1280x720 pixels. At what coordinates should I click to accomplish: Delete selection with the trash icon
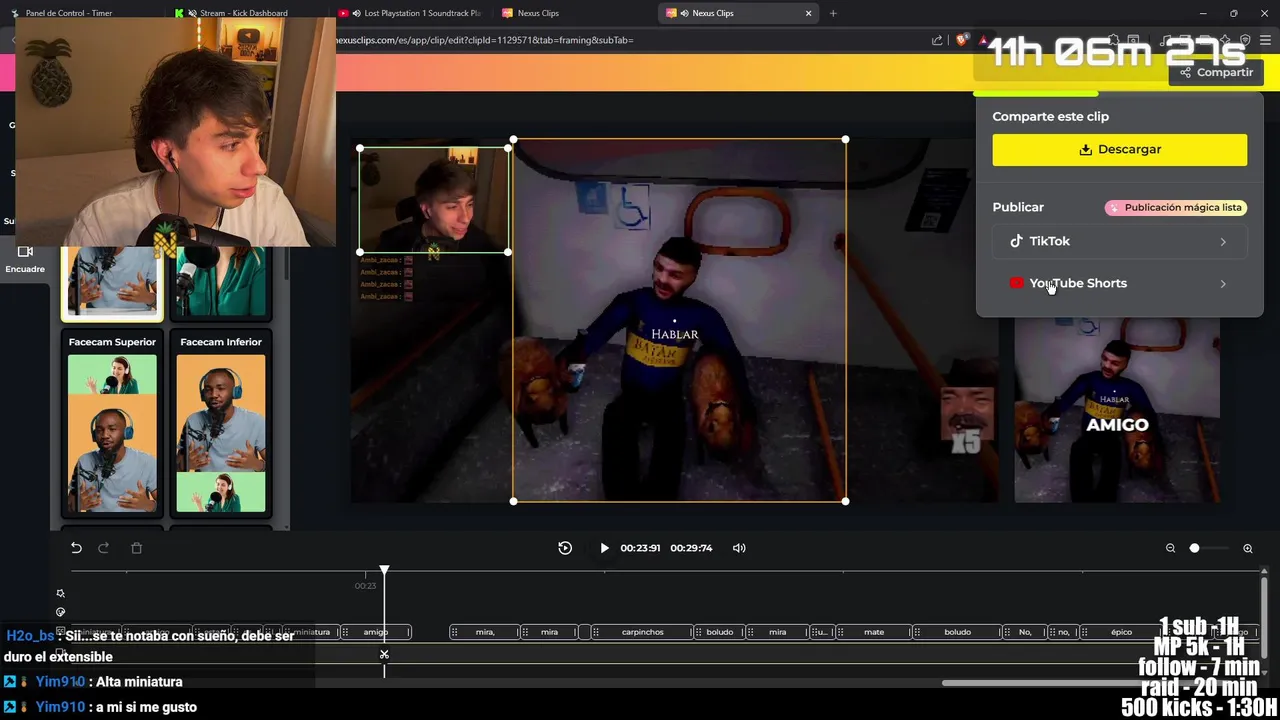coord(137,548)
